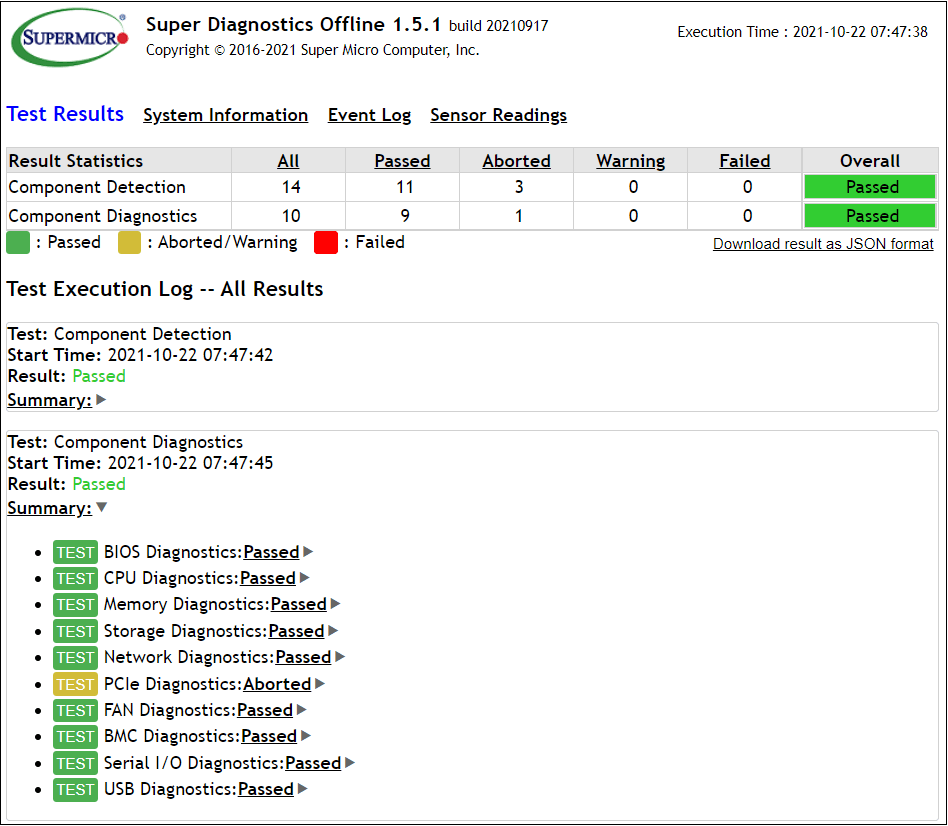948x826 pixels.
Task: Switch to the System Information tab
Action: coord(225,115)
